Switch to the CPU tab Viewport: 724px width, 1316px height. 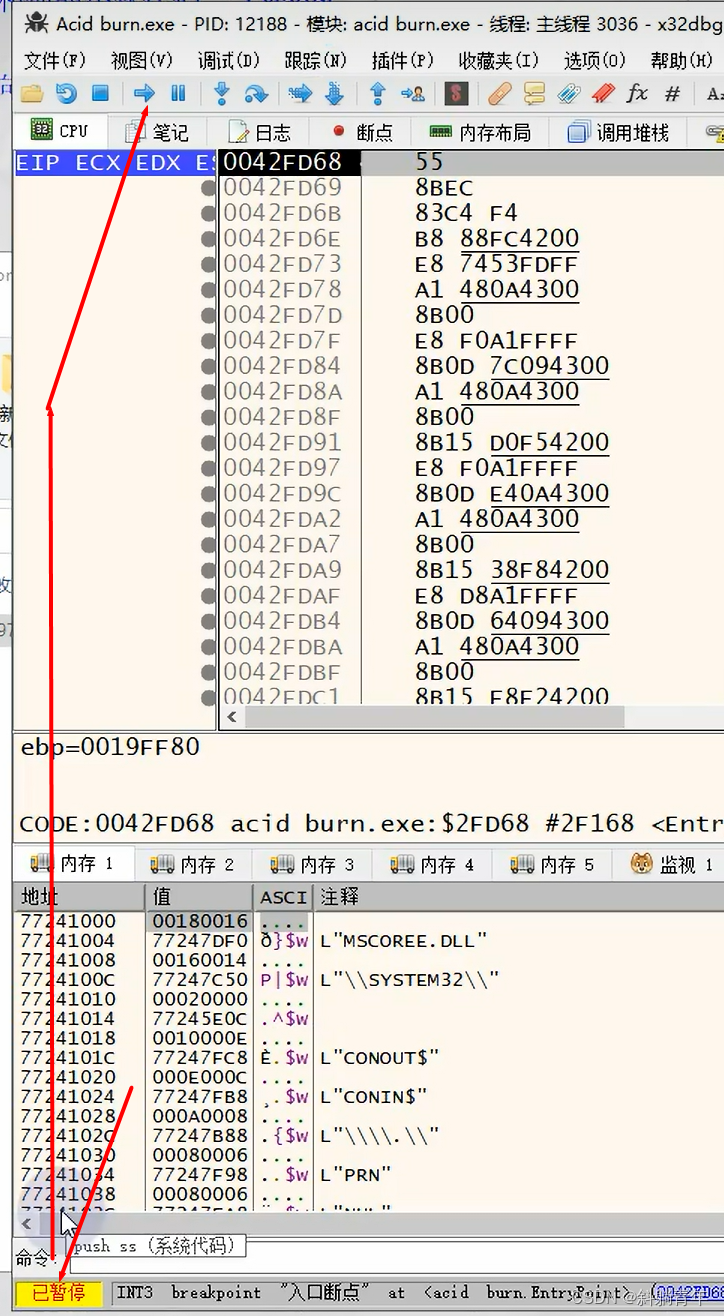[x=60, y=131]
